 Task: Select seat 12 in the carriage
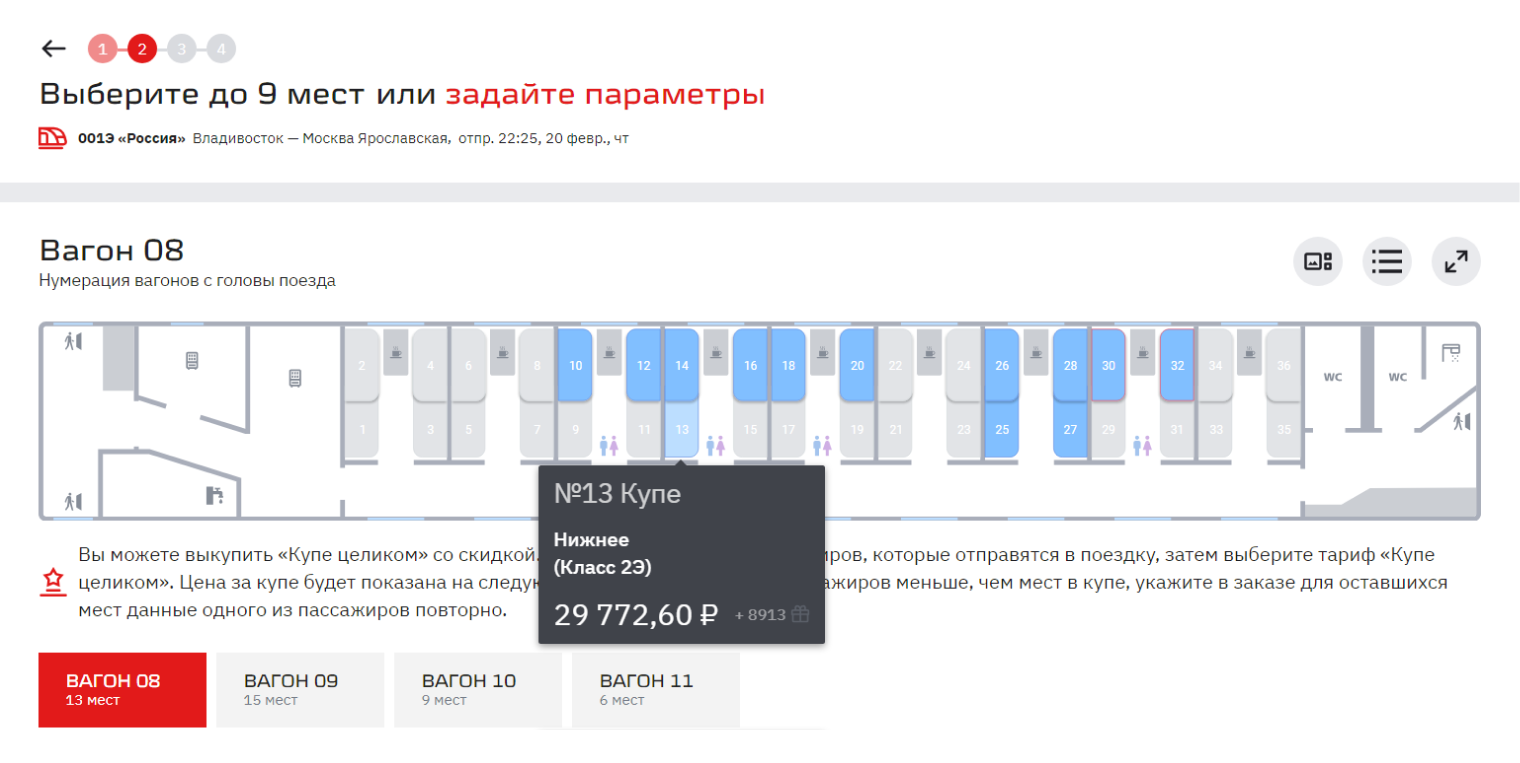(x=644, y=365)
